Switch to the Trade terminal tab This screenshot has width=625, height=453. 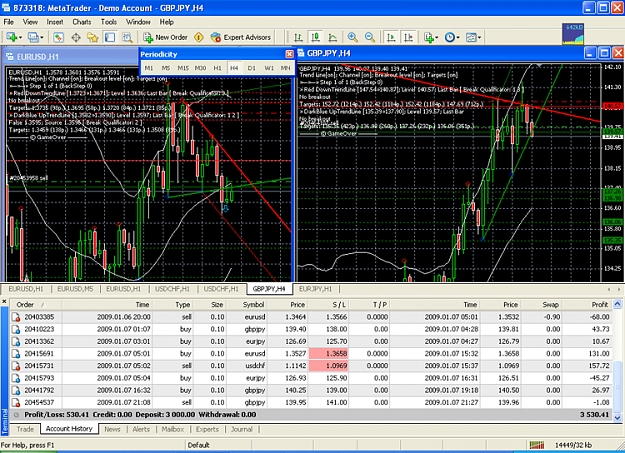point(25,429)
